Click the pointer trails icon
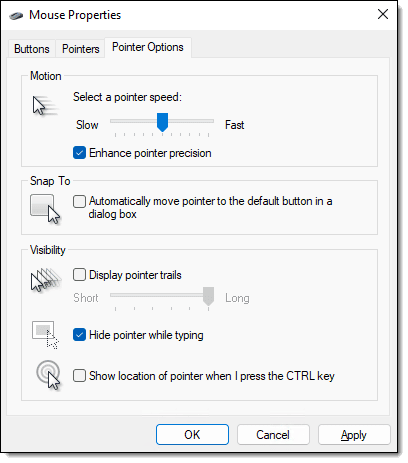The width and height of the screenshot is (408, 463). tap(46, 280)
